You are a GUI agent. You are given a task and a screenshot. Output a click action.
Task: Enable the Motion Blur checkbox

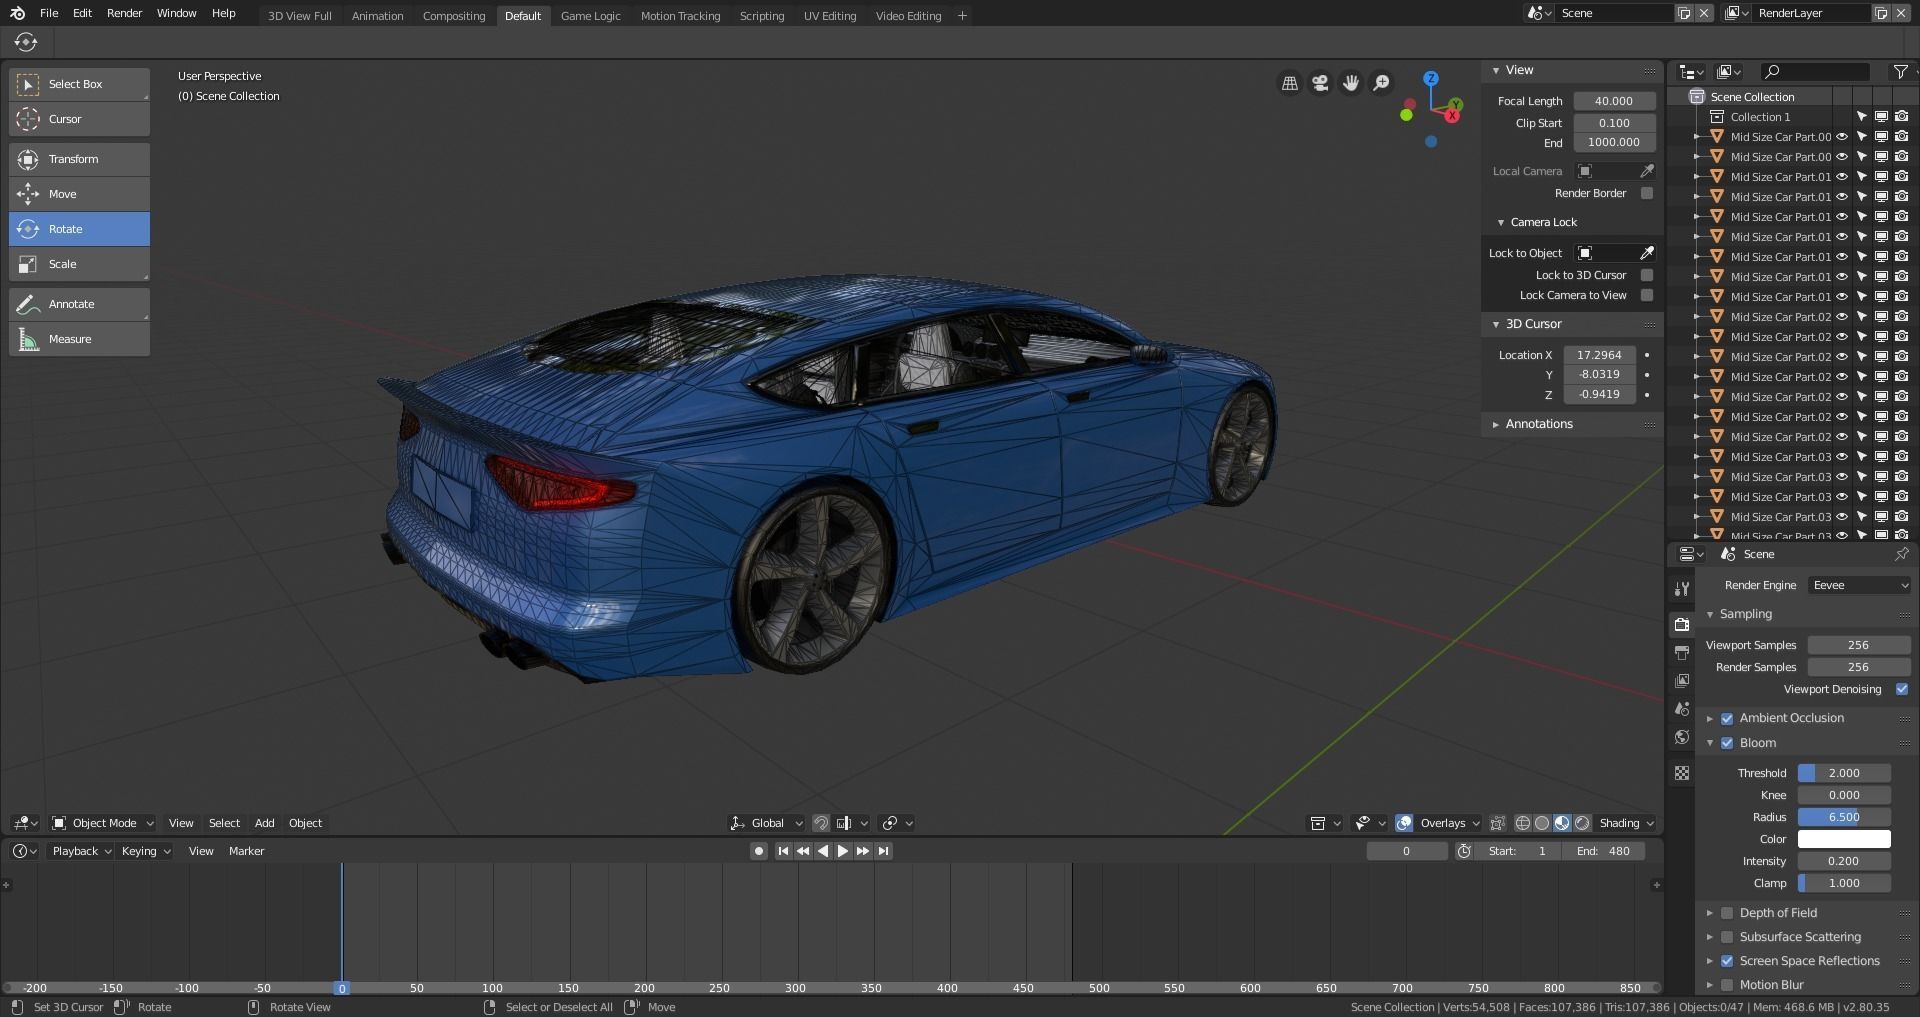(x=1727, y=985)
